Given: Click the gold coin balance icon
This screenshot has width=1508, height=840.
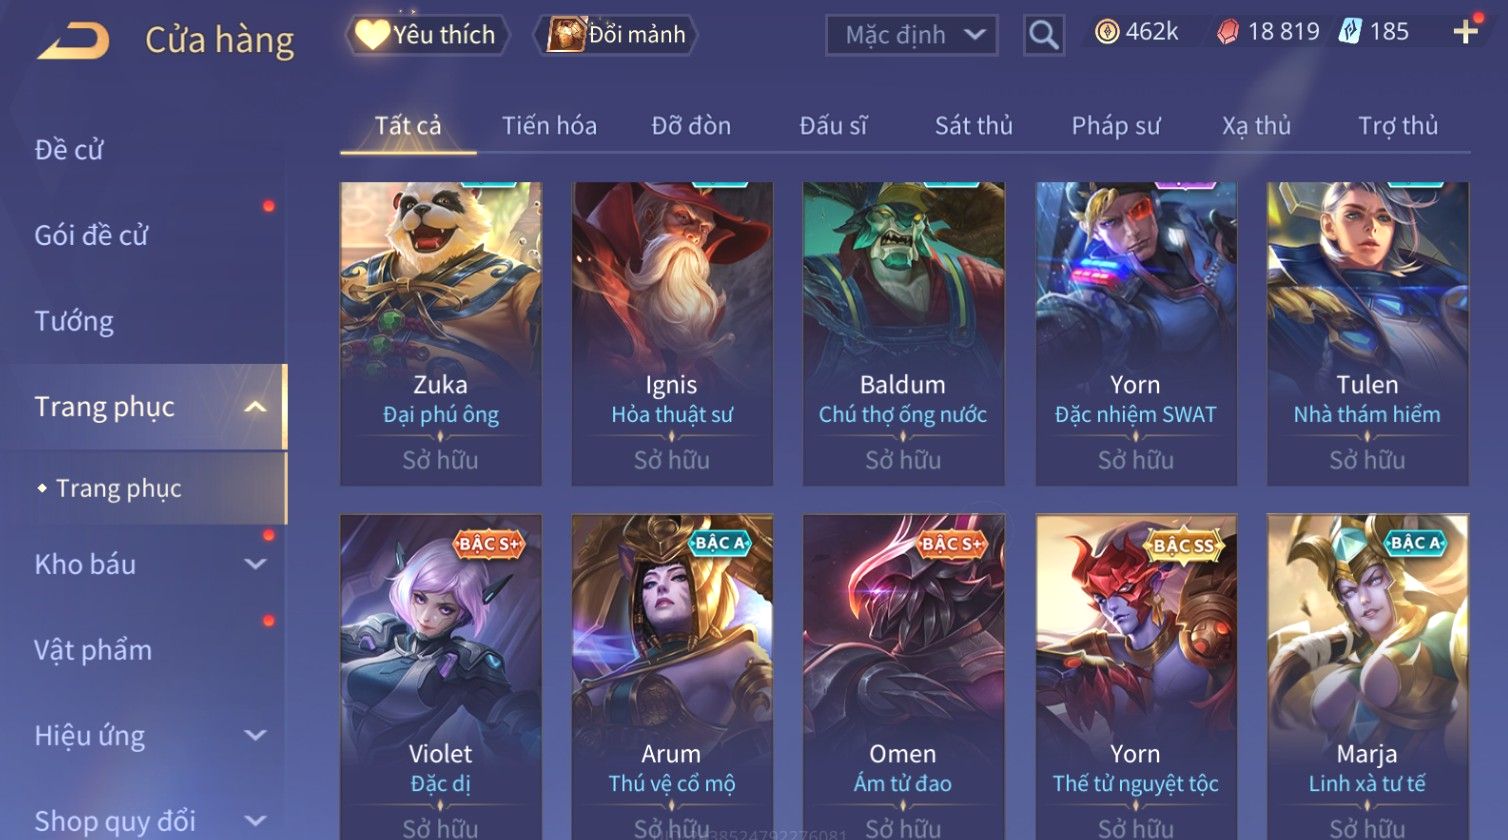Looking at the screenshot, I should pos(1107,32).
